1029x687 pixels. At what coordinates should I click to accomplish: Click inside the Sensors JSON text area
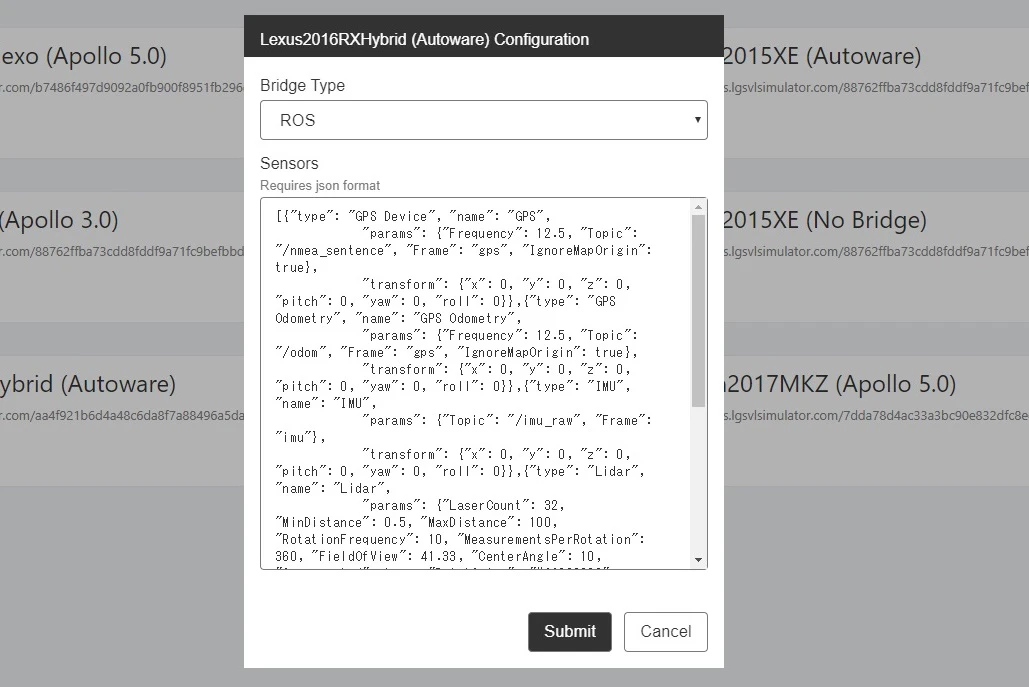476,383
